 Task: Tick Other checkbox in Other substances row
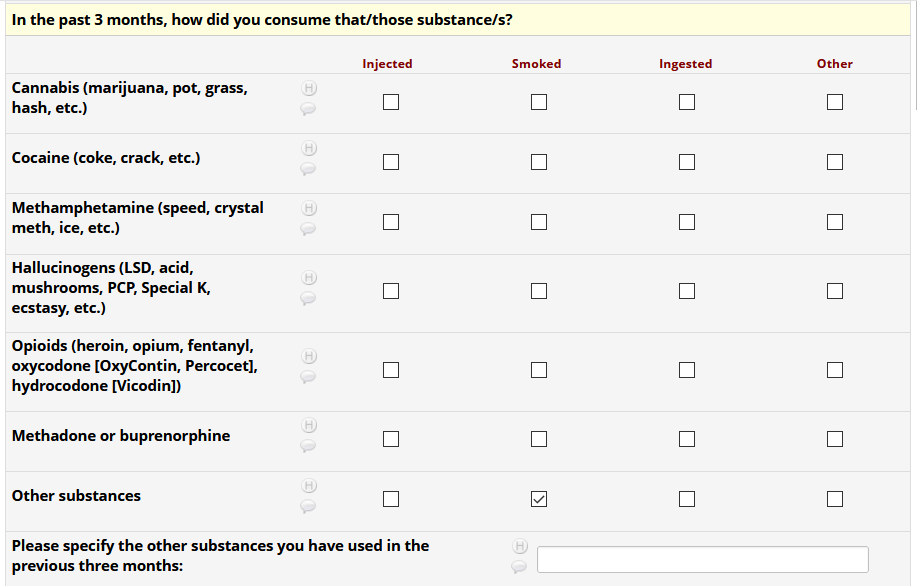coord(835,499)
